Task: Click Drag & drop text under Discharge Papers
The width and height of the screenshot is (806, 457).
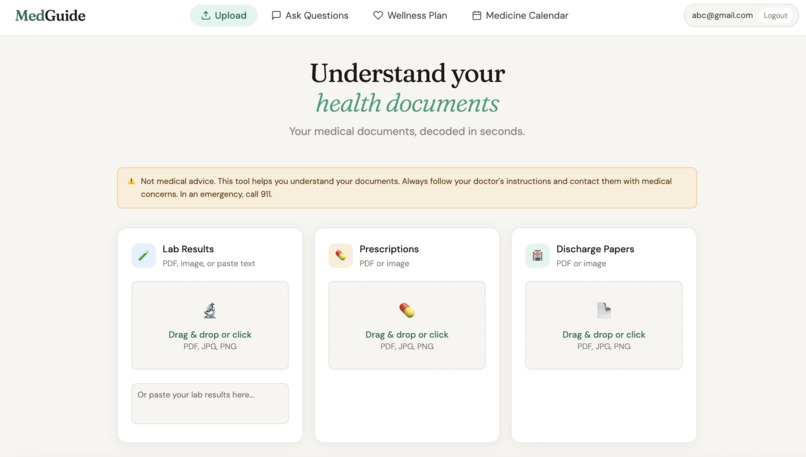Action: pyautogui.click(x=604, y=334)
